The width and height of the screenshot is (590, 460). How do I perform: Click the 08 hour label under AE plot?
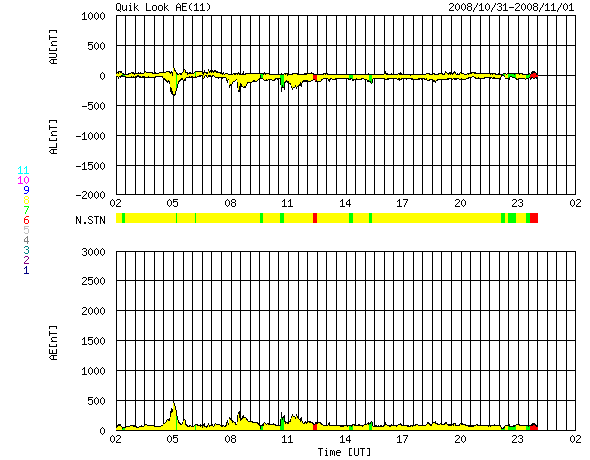[230, 439]
